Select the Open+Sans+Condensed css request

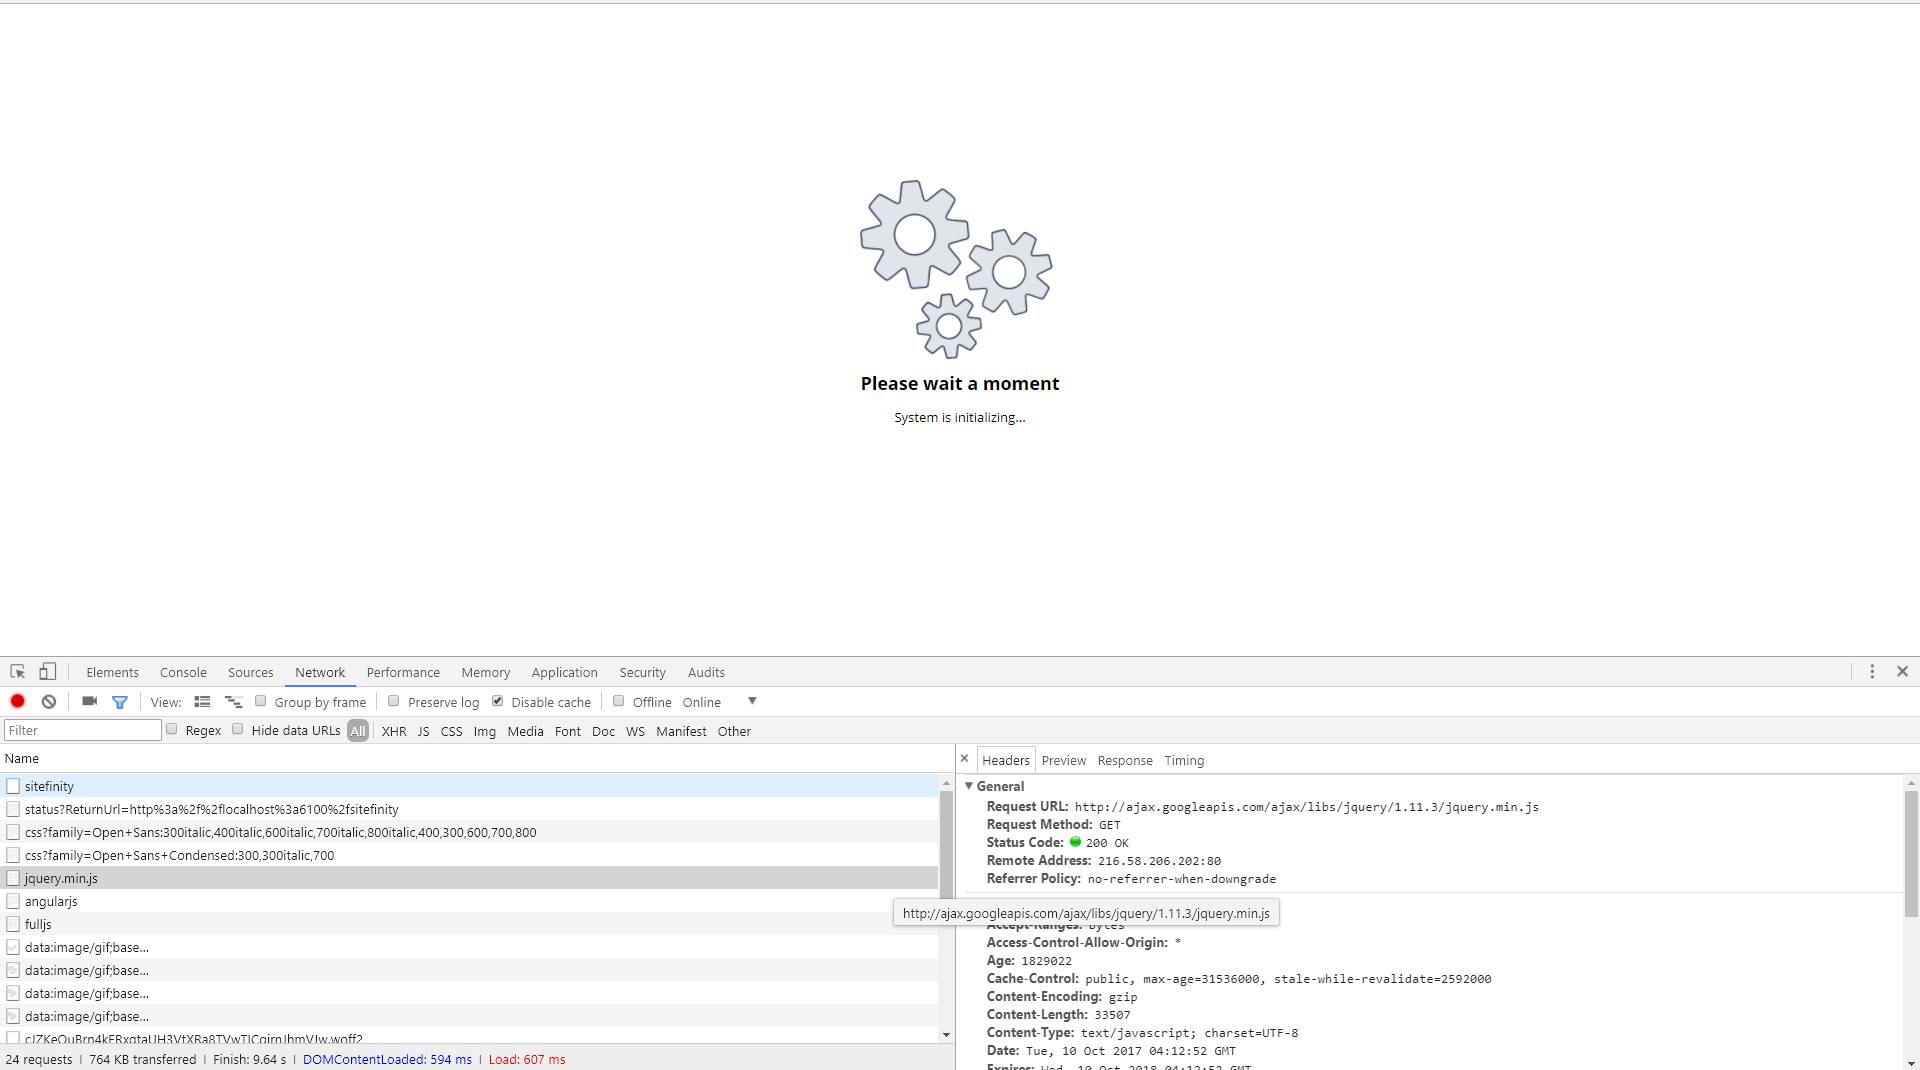point(469,855)
